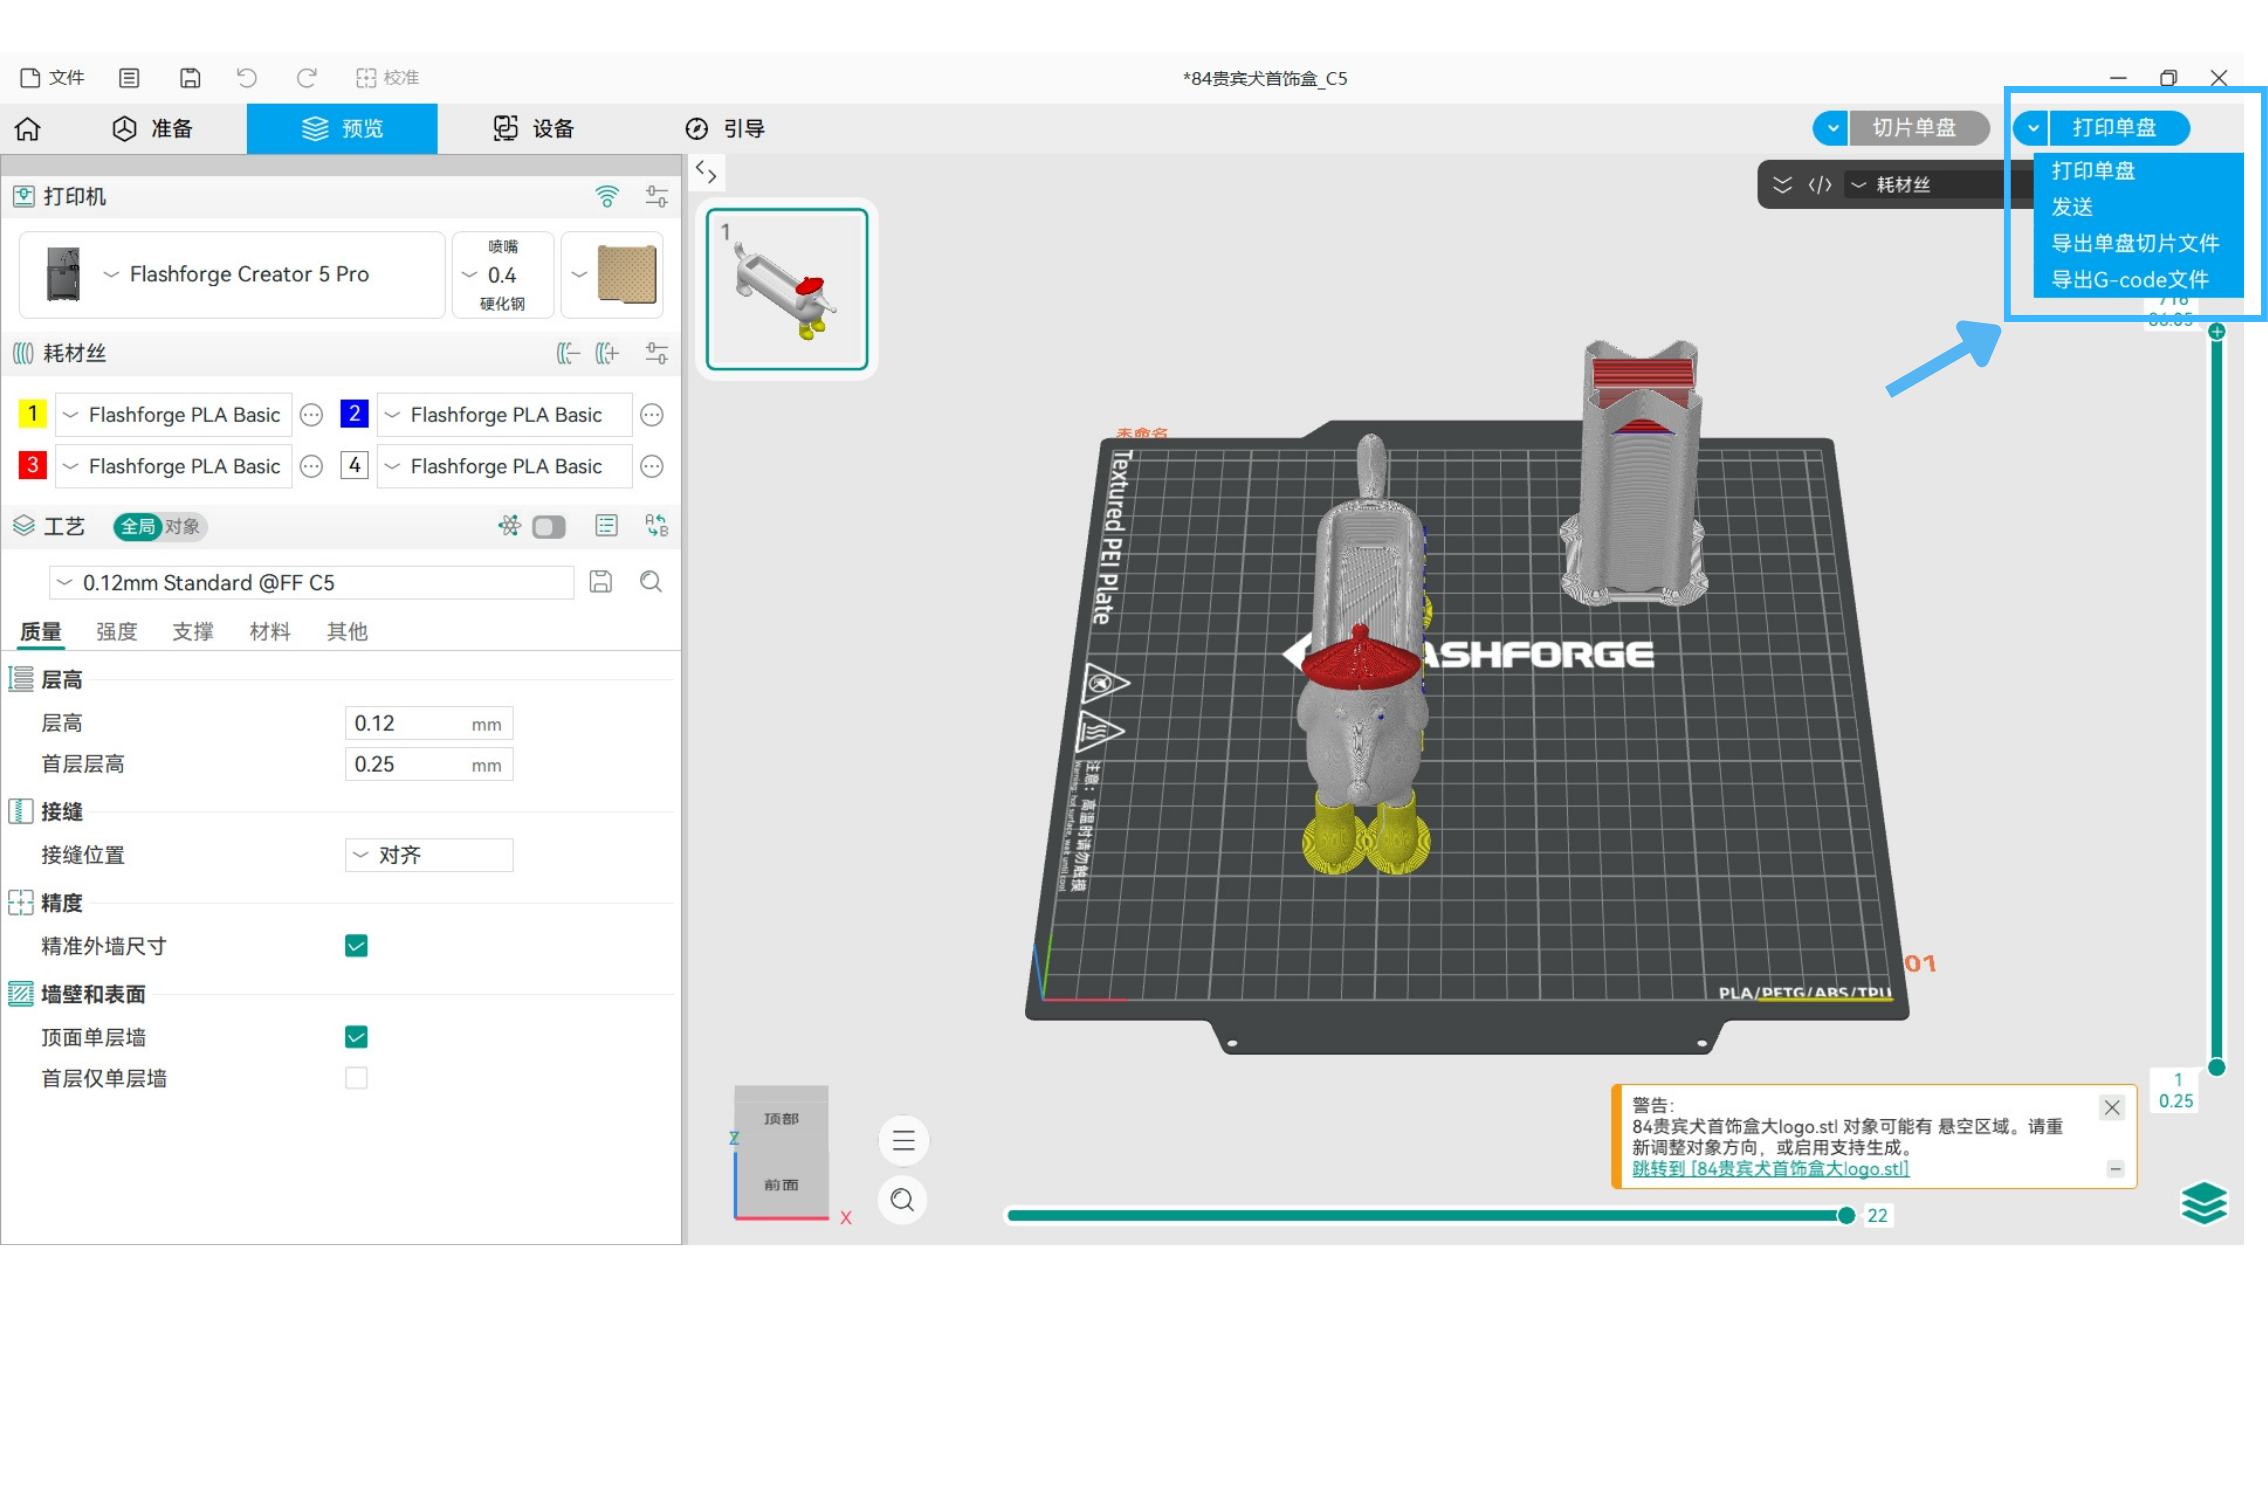Open filament 4 Flashforge PLA Basic dropdown
Screen dimensions: 2268x1512
(504, 467)
